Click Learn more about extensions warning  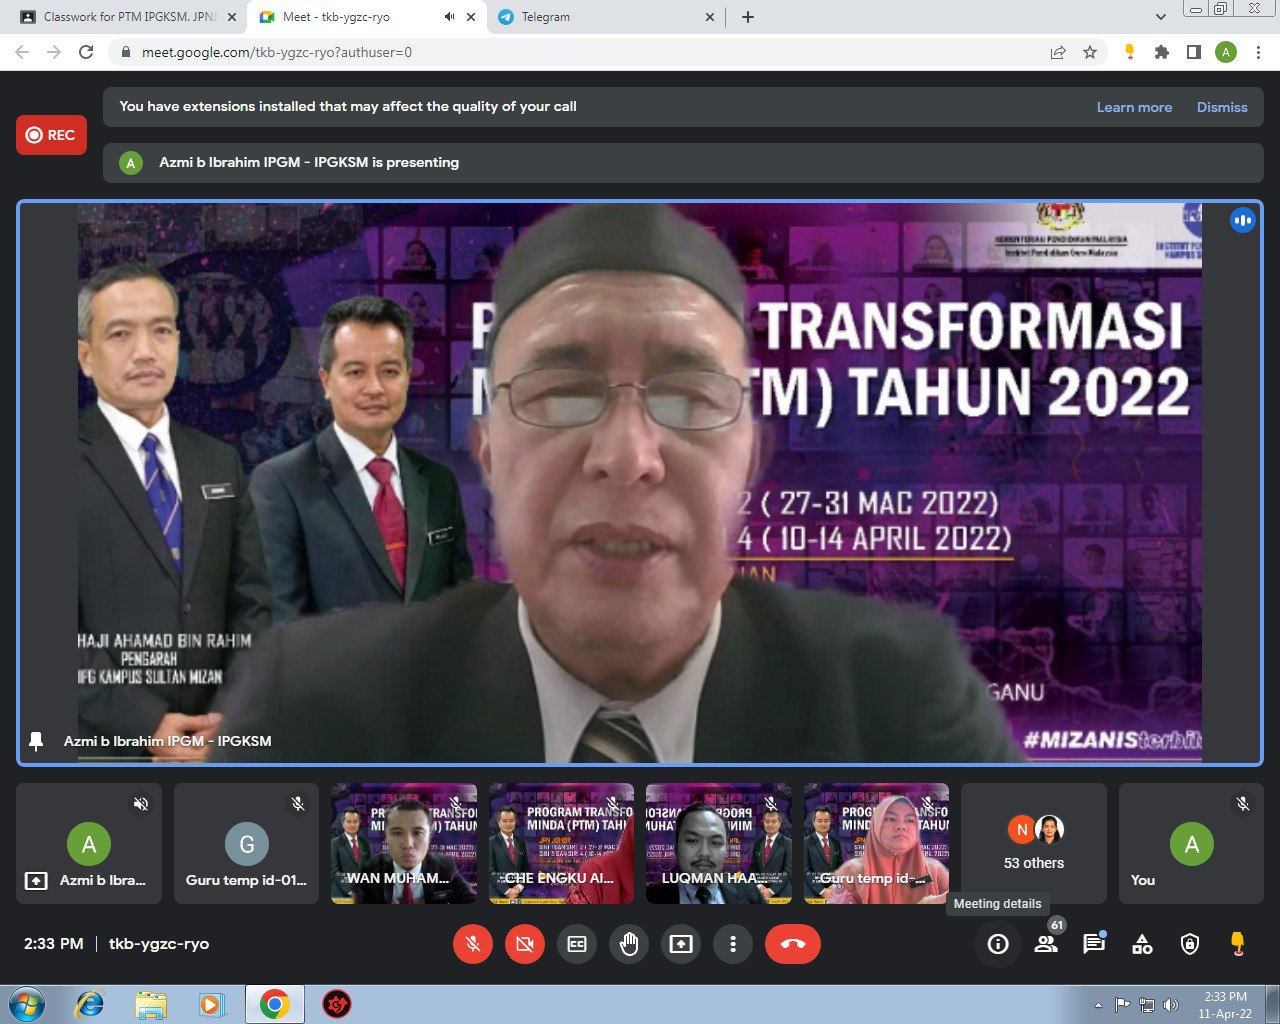tap(1134, 107)
